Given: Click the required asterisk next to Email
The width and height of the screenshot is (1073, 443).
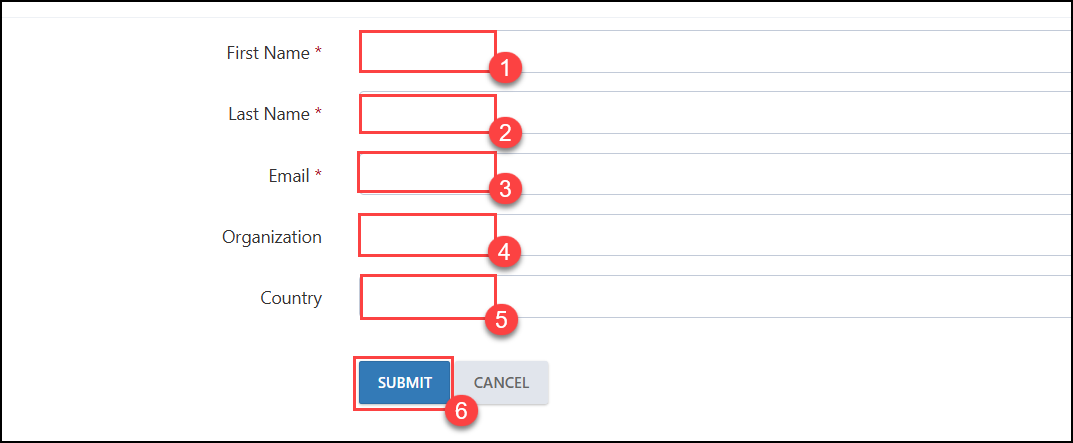Looking at the screenshot, I should (318, 175).
